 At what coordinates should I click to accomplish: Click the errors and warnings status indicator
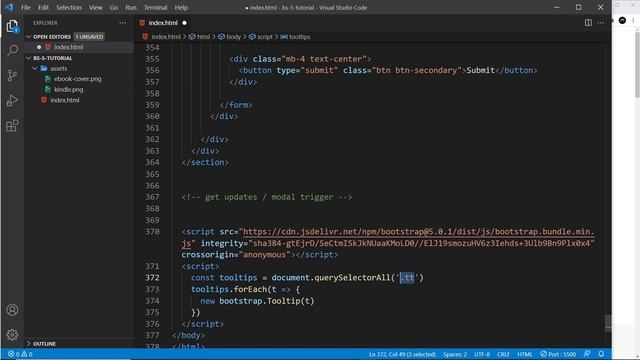(x=20, y=354)
